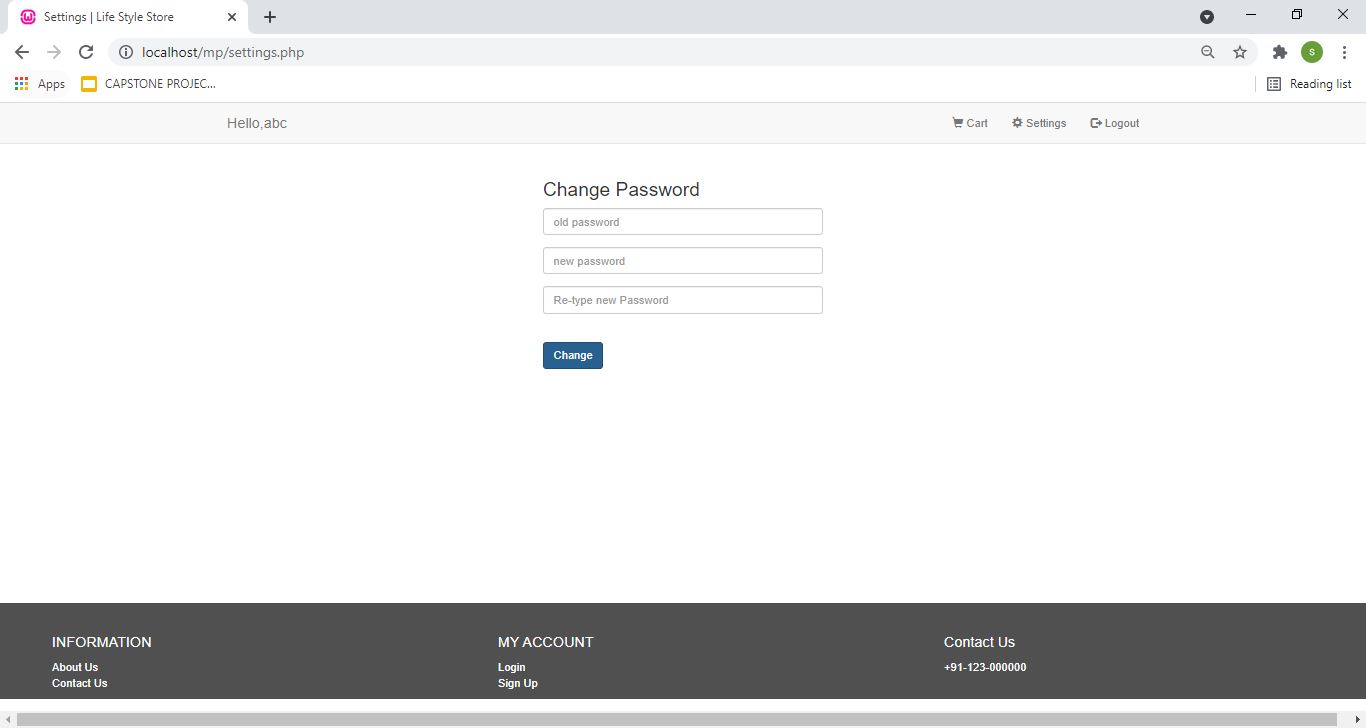1366x728 pixels.
Task: Open the CAPSTONE PROJEC... bookmark
Action: pos(149,84)
